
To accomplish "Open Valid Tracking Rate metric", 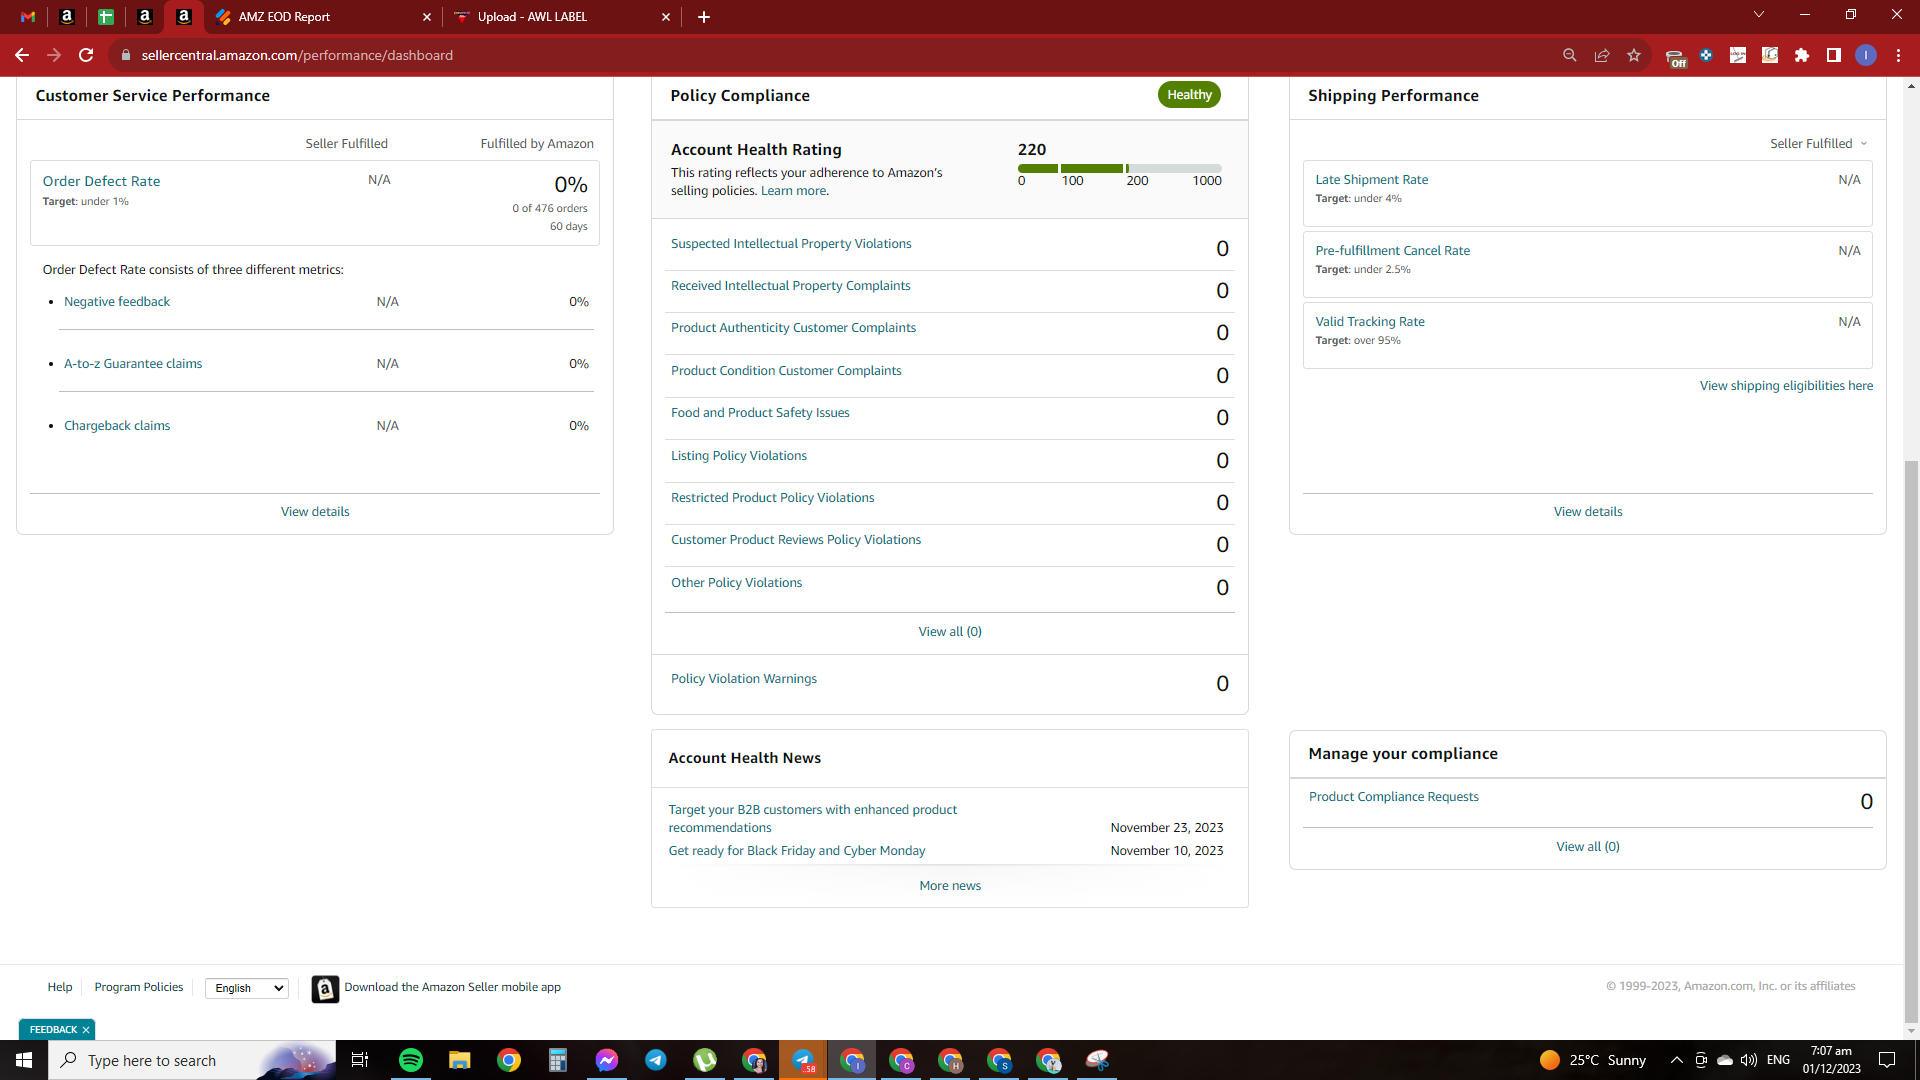I will pos(1370,322).
